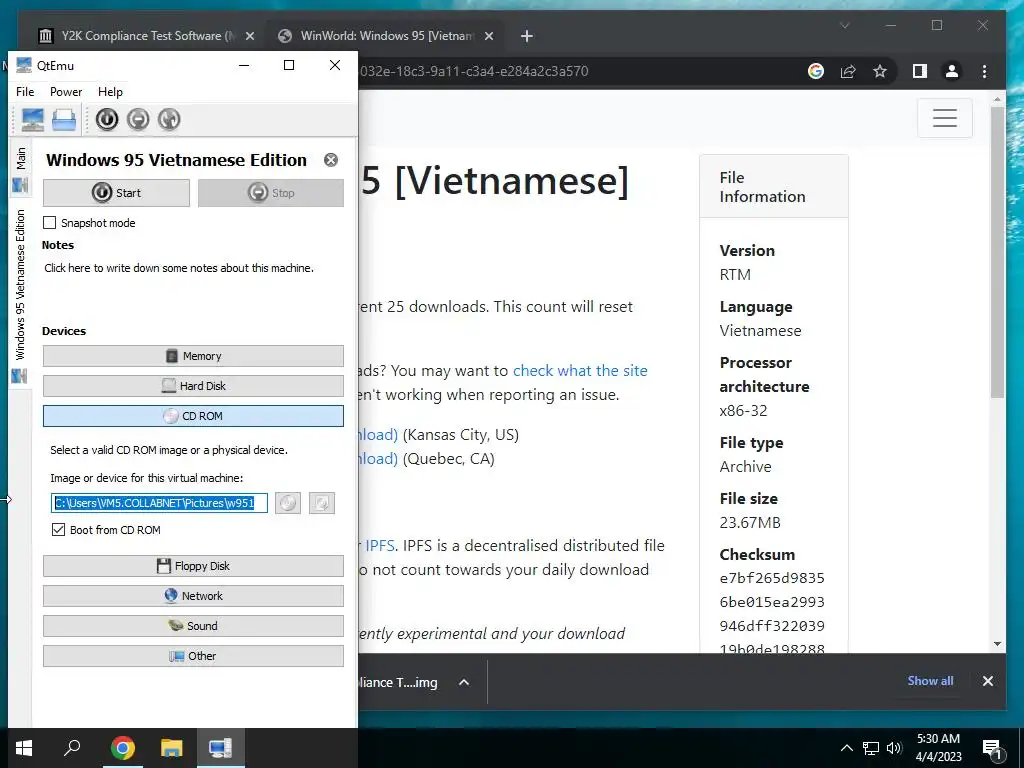Click the power on toolbar icon in QtEmu
The width and height of the screenshot is (1024, 768).
(107, 120)
